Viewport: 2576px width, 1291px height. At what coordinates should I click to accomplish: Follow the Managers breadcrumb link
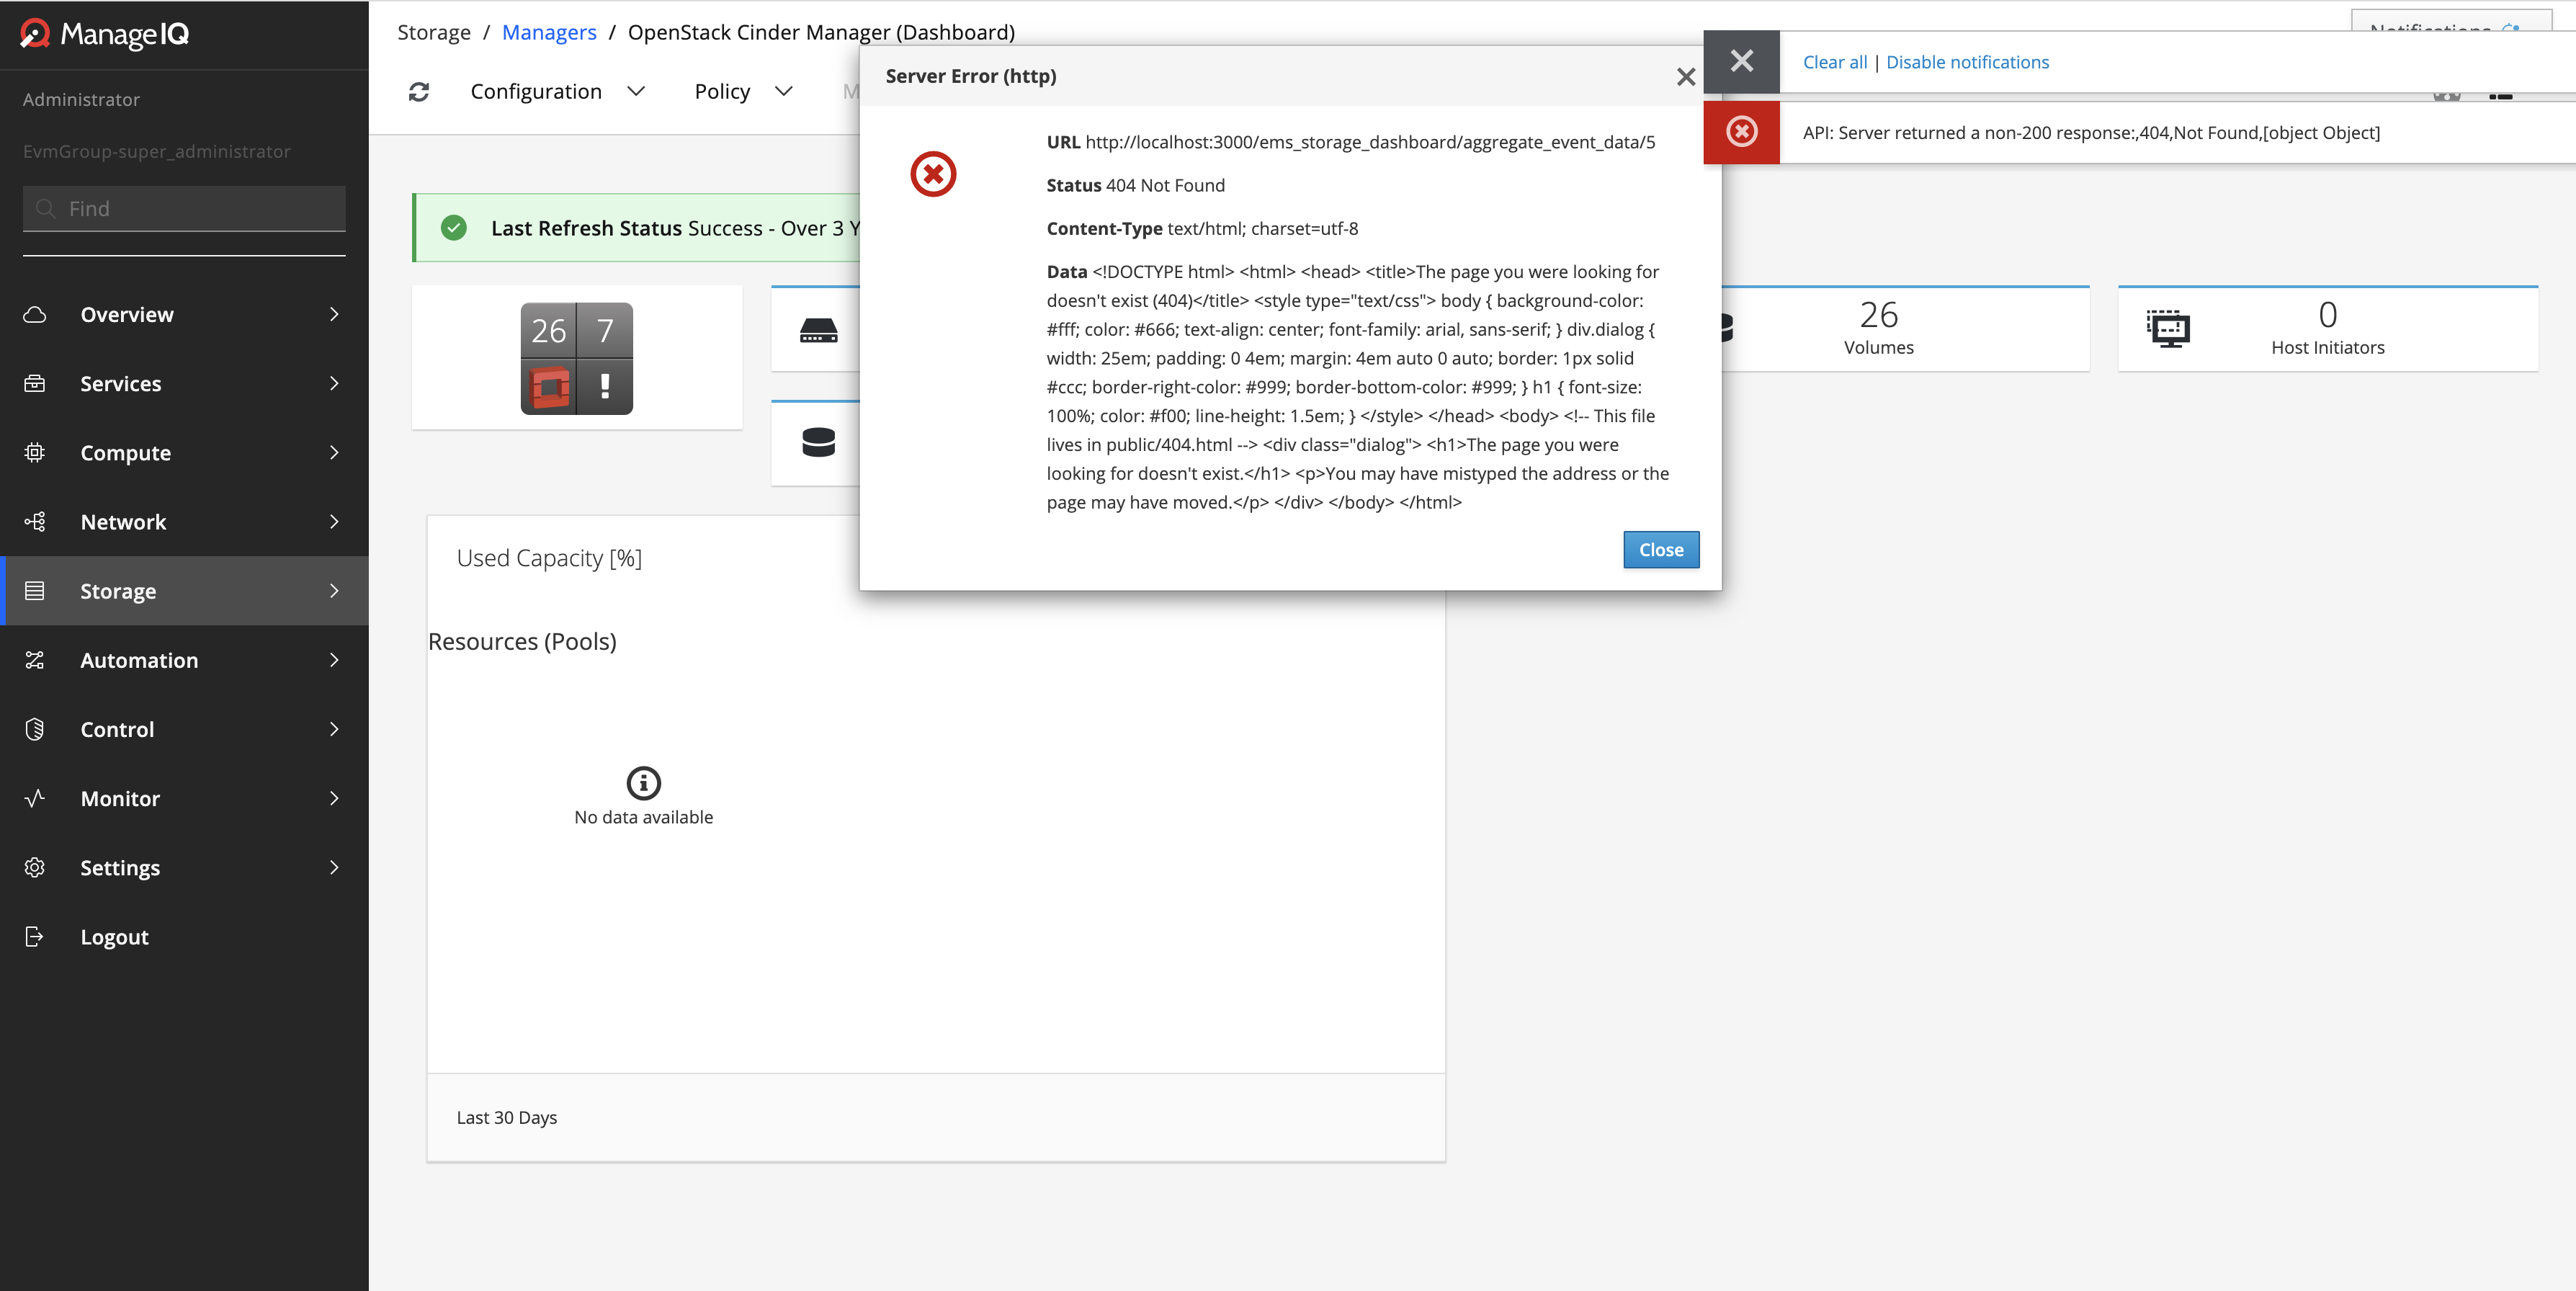click(549, 32)
